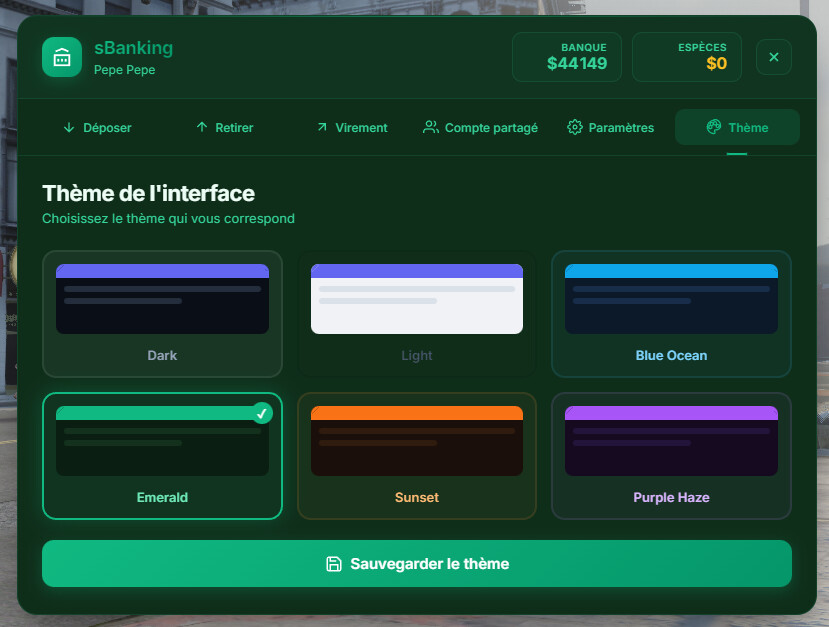Click the Thème palette icon

(714, 127)
